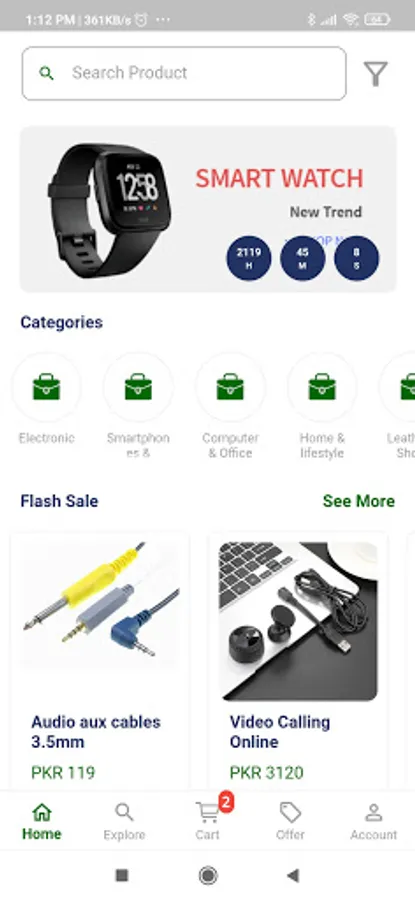Select the Computer & Office category icon
Image resolution: width=415 pixels, height=900 pixels.
point(230,387)
